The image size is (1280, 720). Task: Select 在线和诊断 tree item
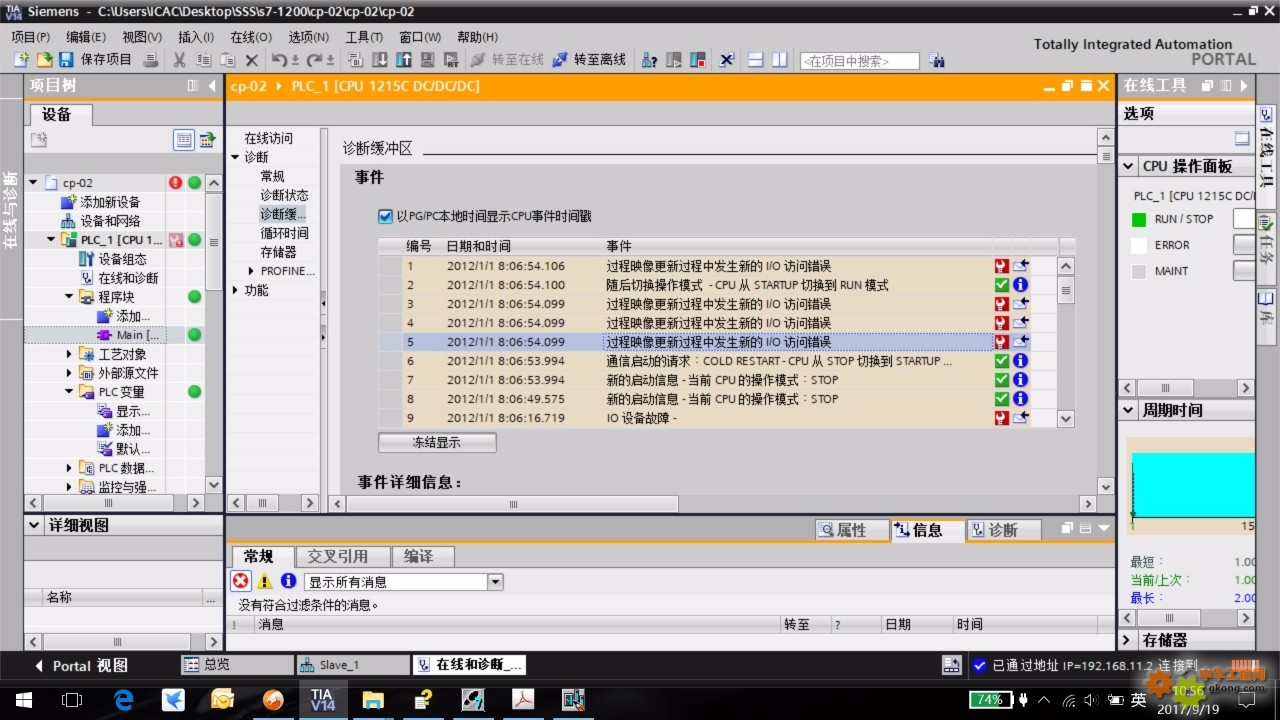128,278
